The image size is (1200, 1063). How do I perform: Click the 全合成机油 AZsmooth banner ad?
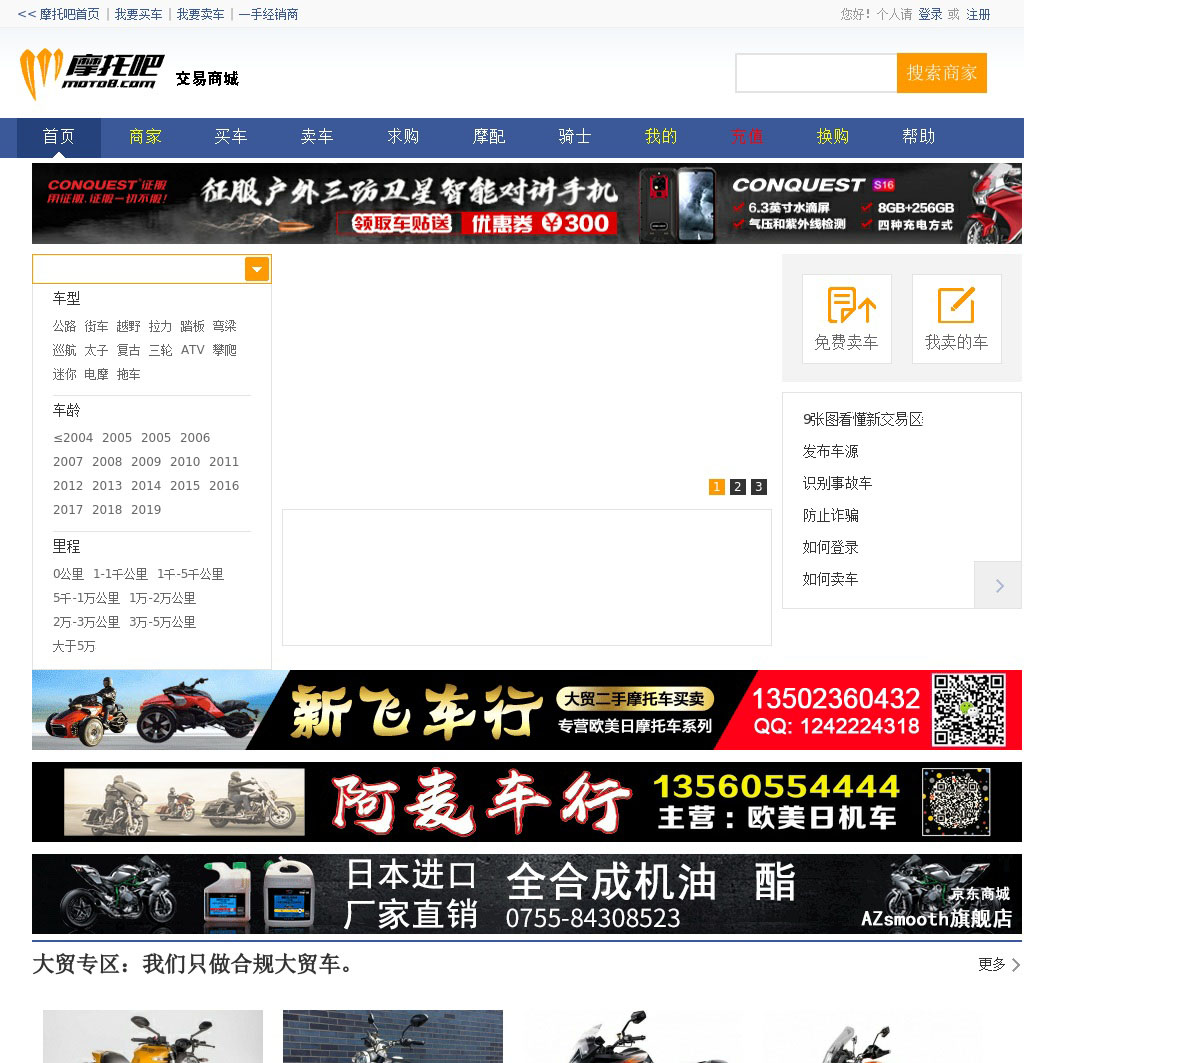pyautogui.click(x=527, y=894)
